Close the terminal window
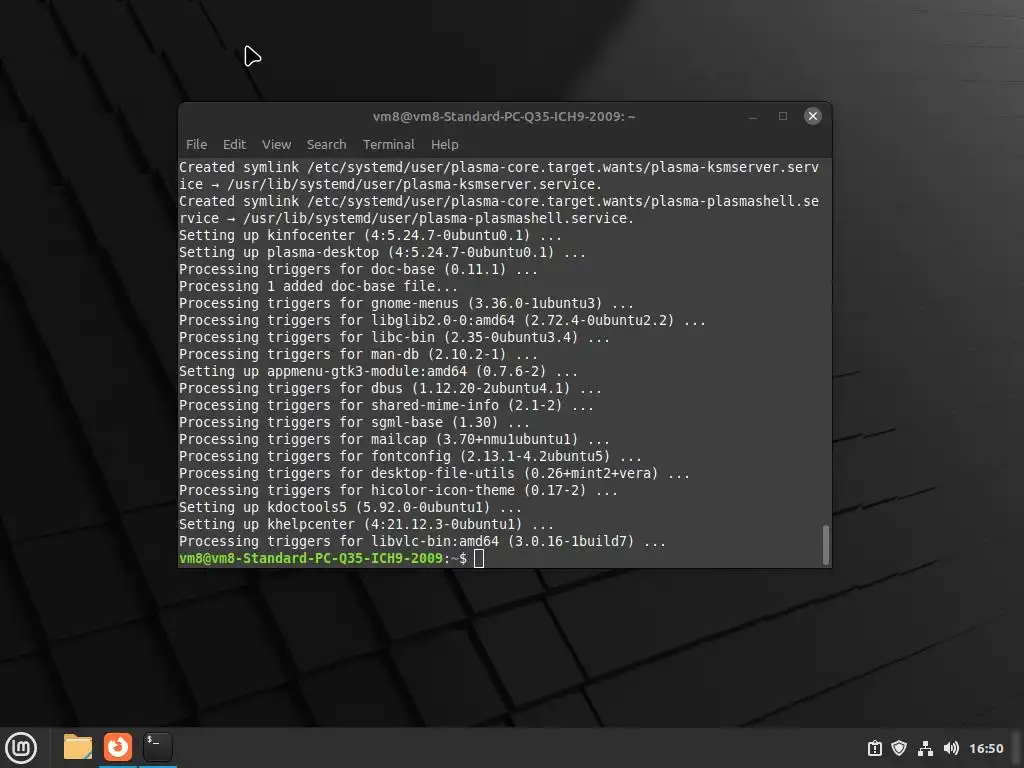 click(812, 116)
